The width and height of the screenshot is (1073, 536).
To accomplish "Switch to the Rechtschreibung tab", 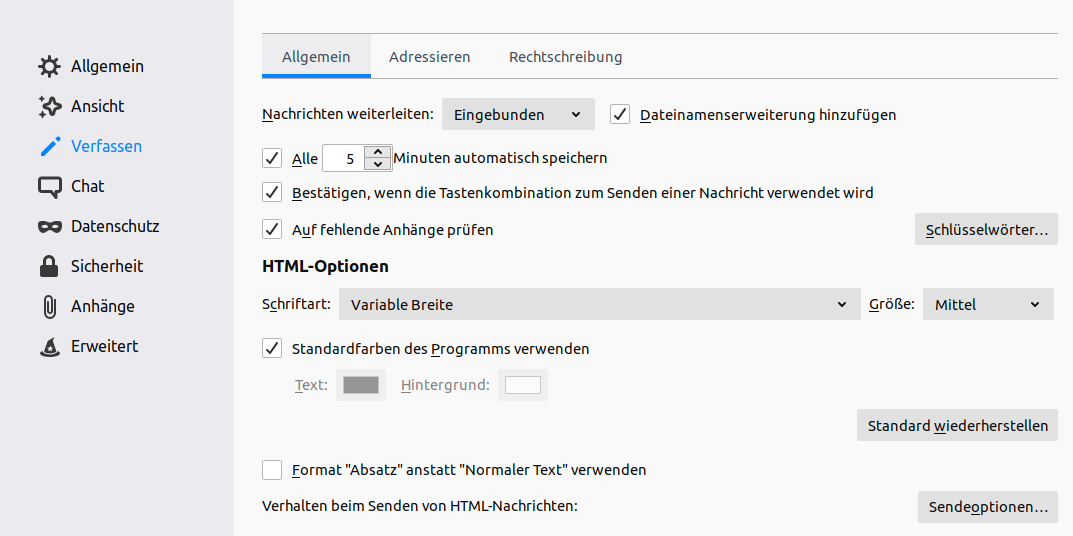I will point(565,57).
